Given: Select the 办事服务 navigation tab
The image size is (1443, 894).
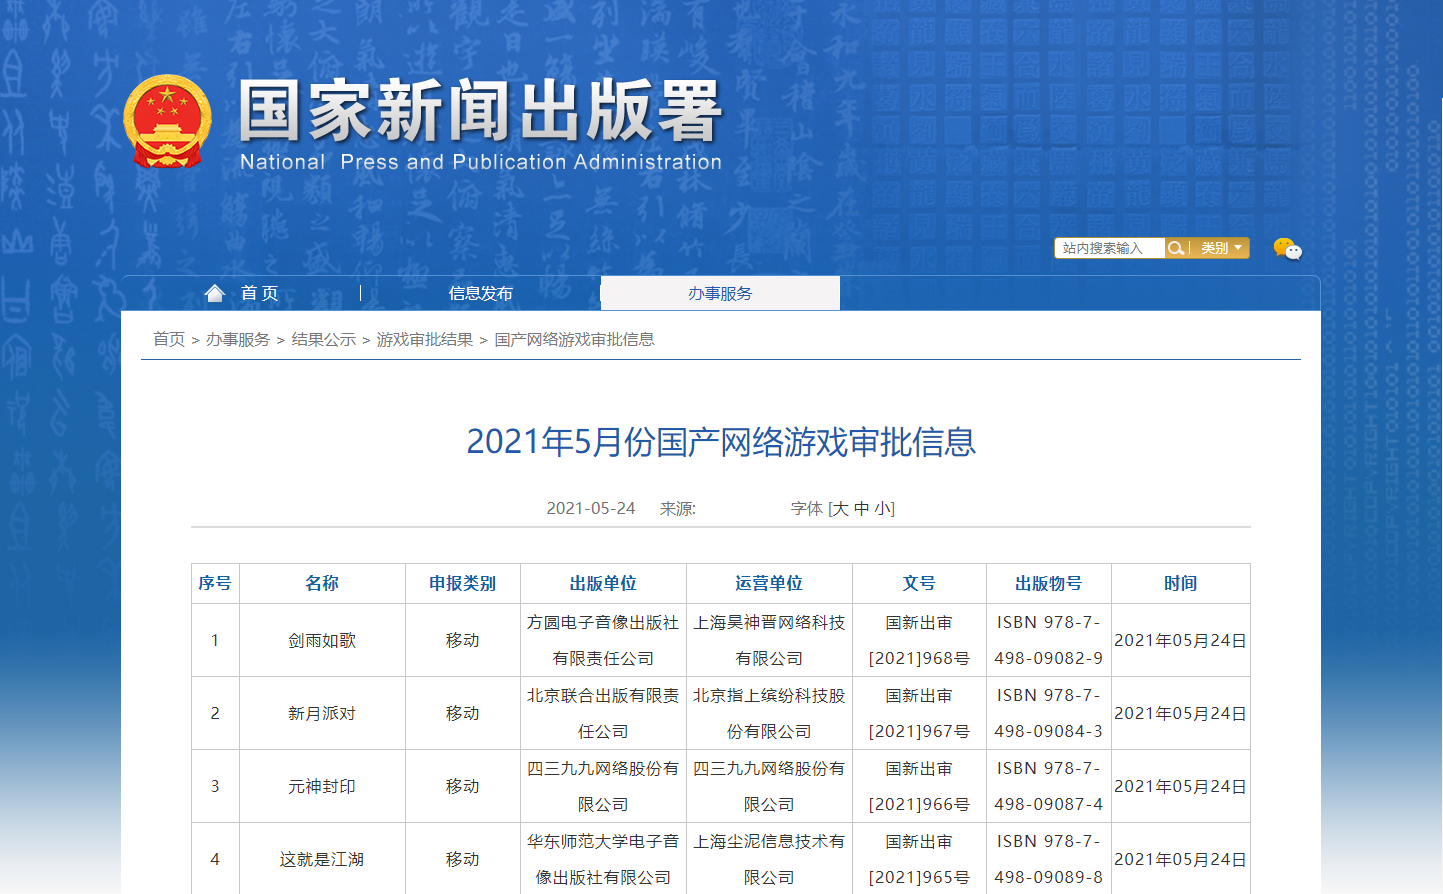Looking at the screenshot, I should tap(720, 293).
